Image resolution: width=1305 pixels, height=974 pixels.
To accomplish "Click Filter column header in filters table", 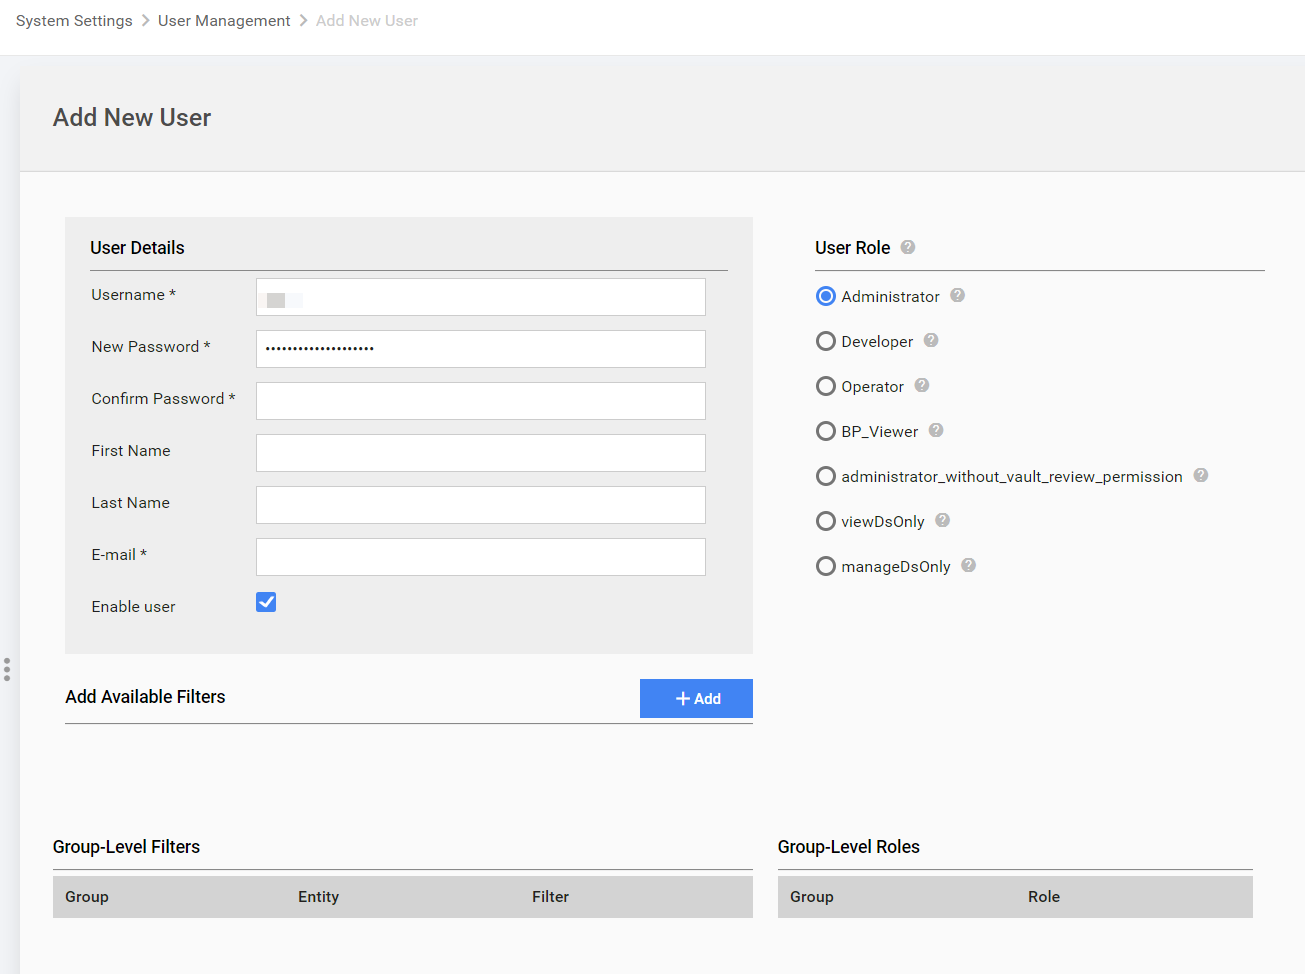I will [x=550, y=897].
